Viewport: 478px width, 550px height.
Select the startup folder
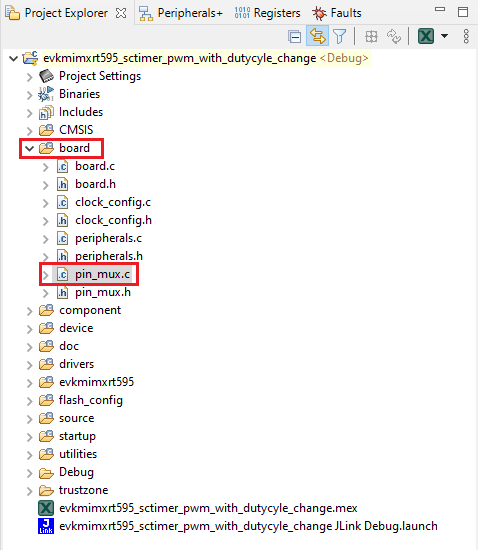pos(77,436)
